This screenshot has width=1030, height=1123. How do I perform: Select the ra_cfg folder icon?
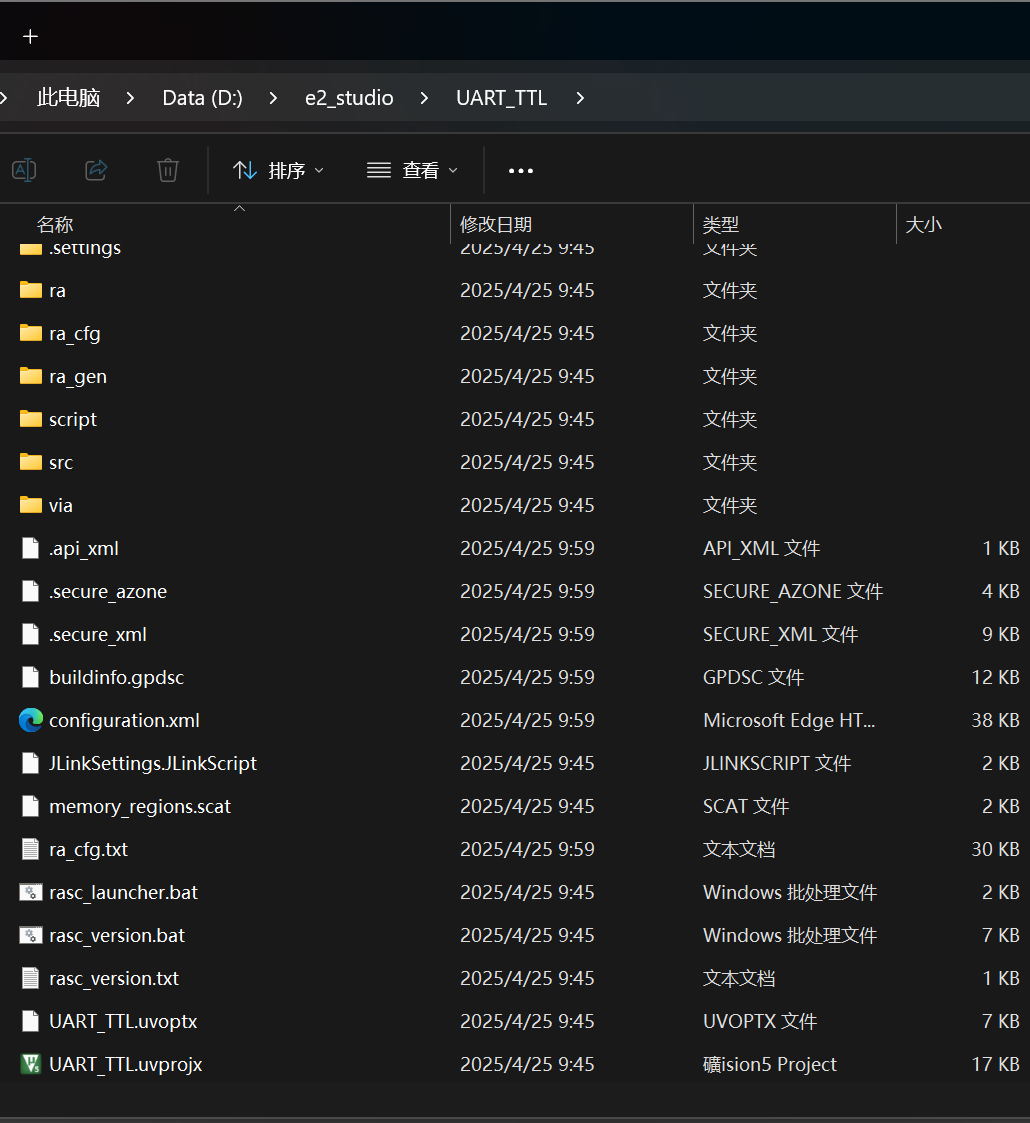coord(31,333)
